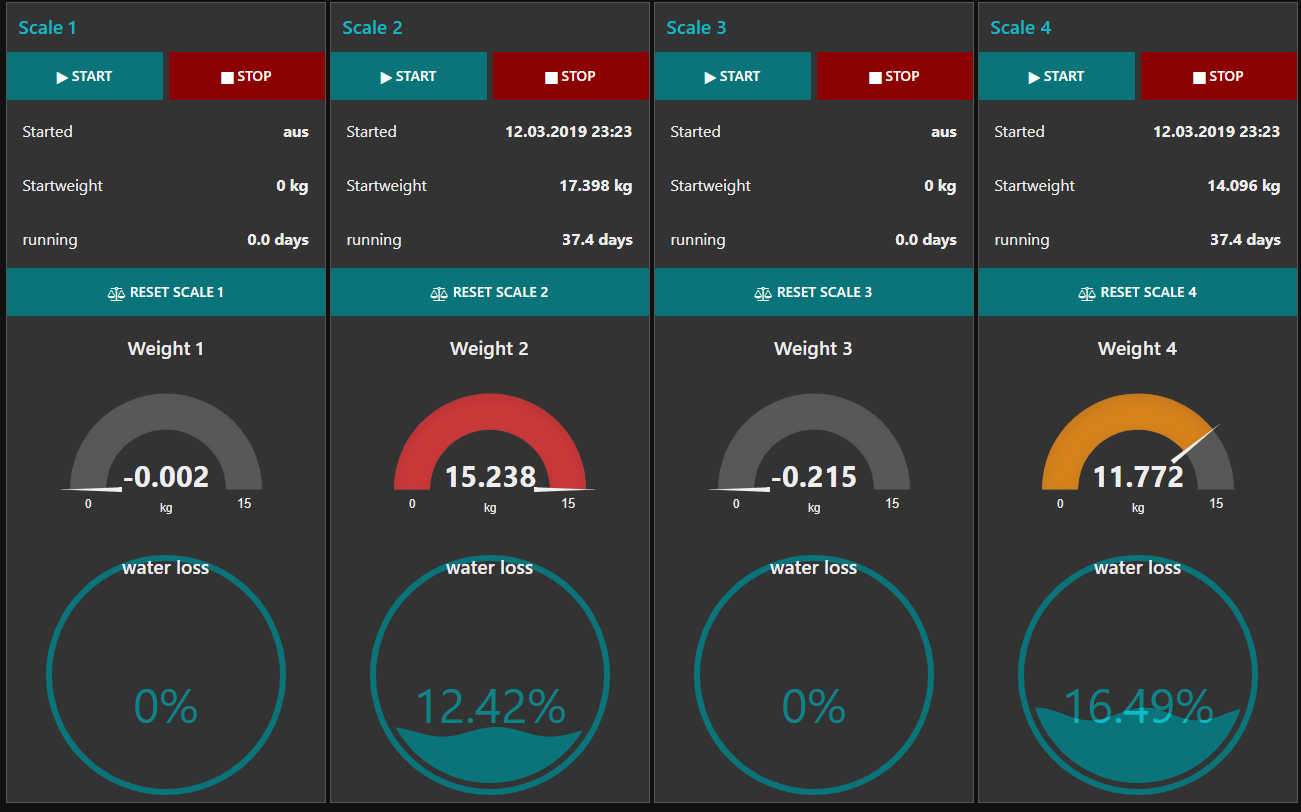
Task: Click the RESET SCALE 1 label
Action: click(177, 293)
